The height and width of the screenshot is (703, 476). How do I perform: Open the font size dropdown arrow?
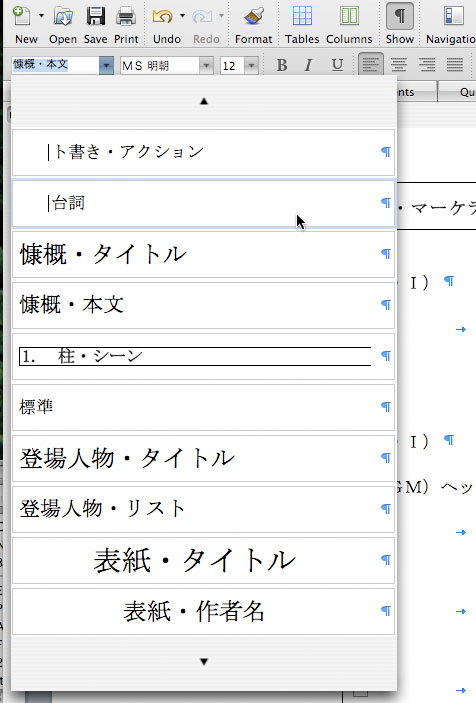click(251, 65)
